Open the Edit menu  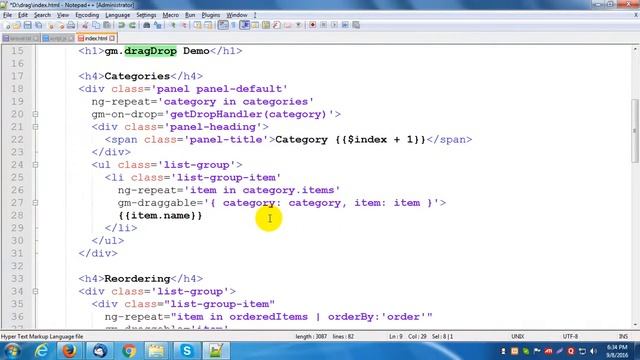(x=23, y=15)
